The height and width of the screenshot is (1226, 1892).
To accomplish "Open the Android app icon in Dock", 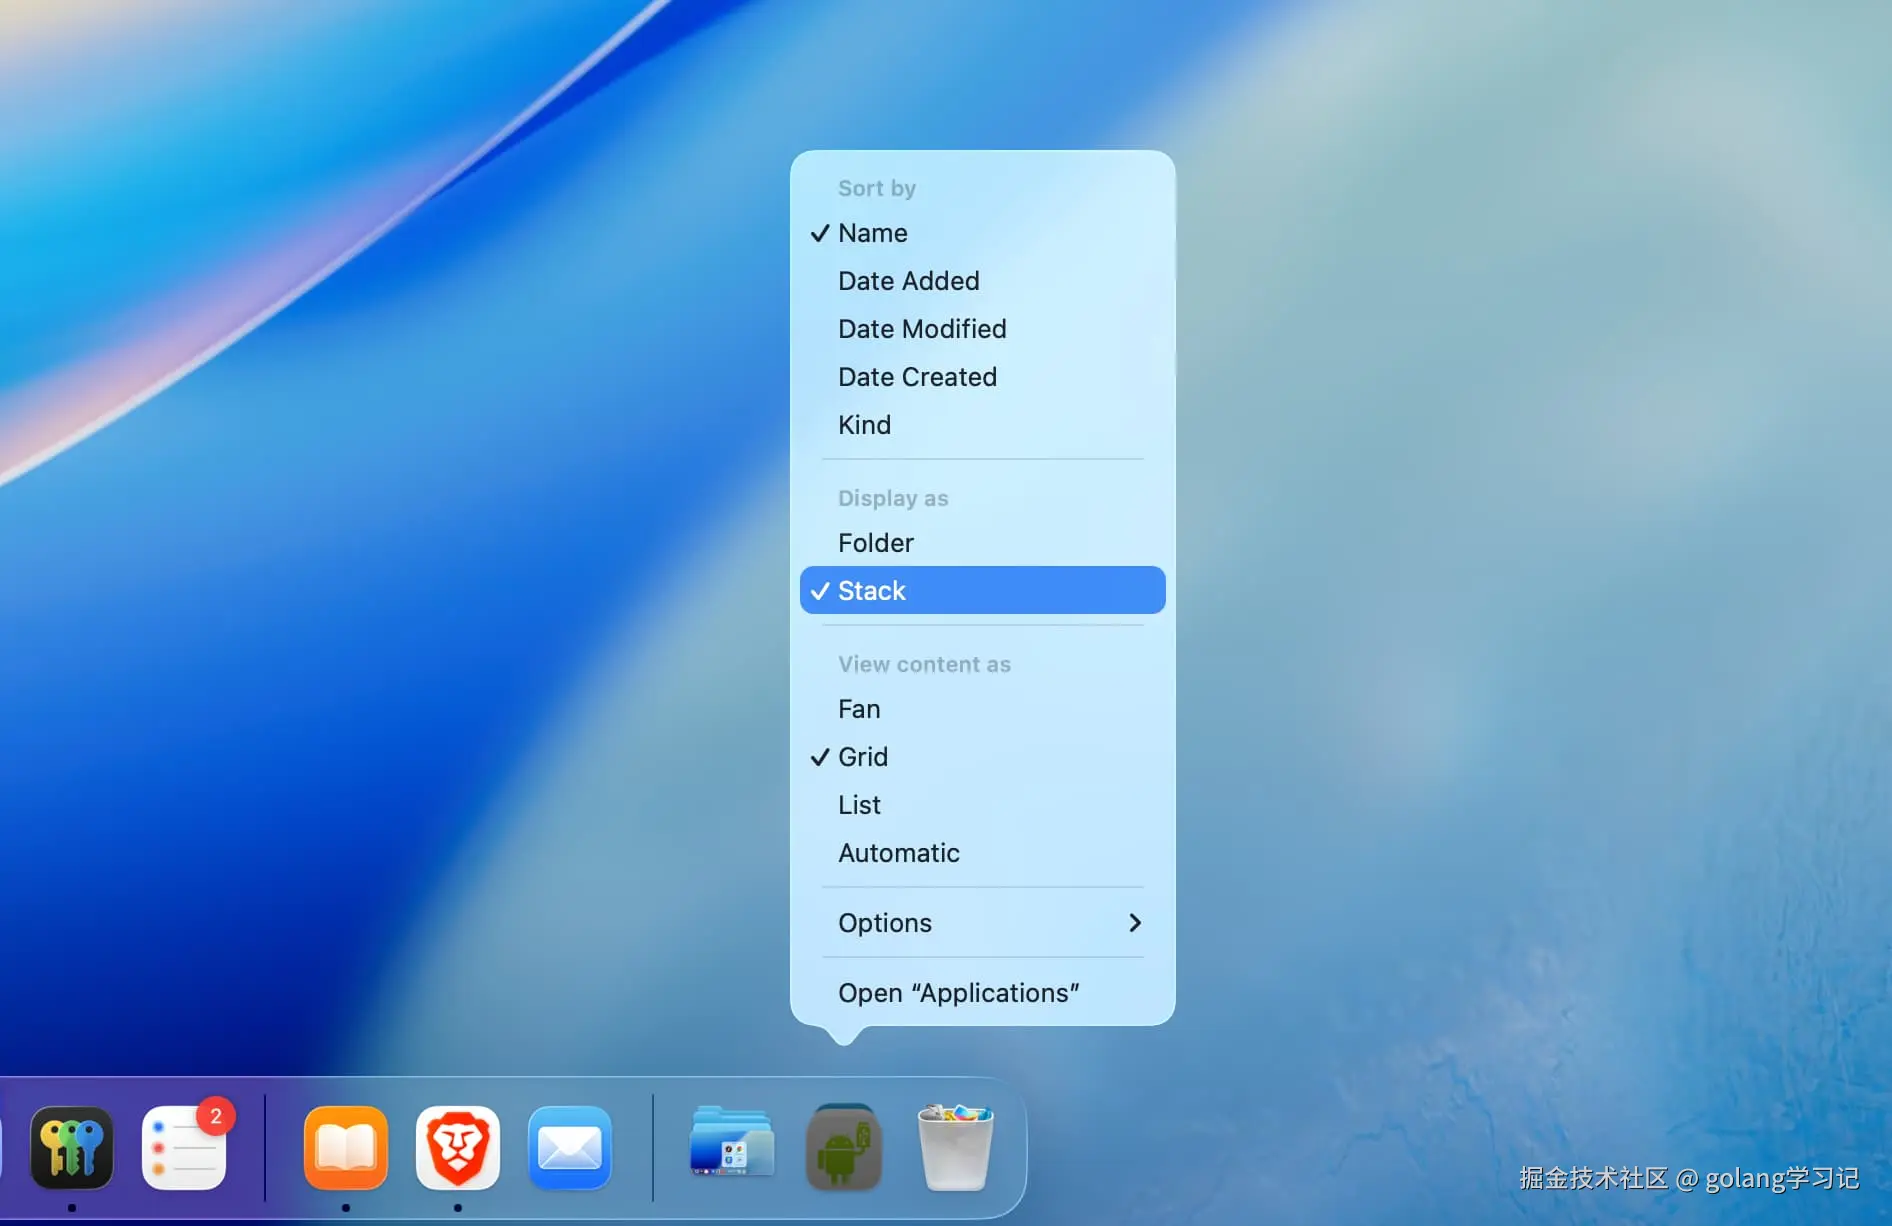I will (844, 1146).
